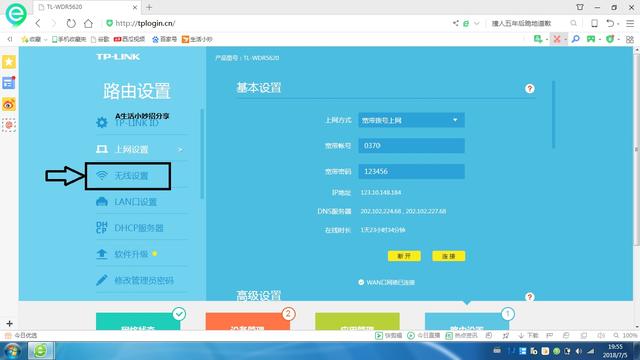Open the 手机收藏夹 bookmark
The width and height of the screenshot is (640, 360).
(69, 39)
